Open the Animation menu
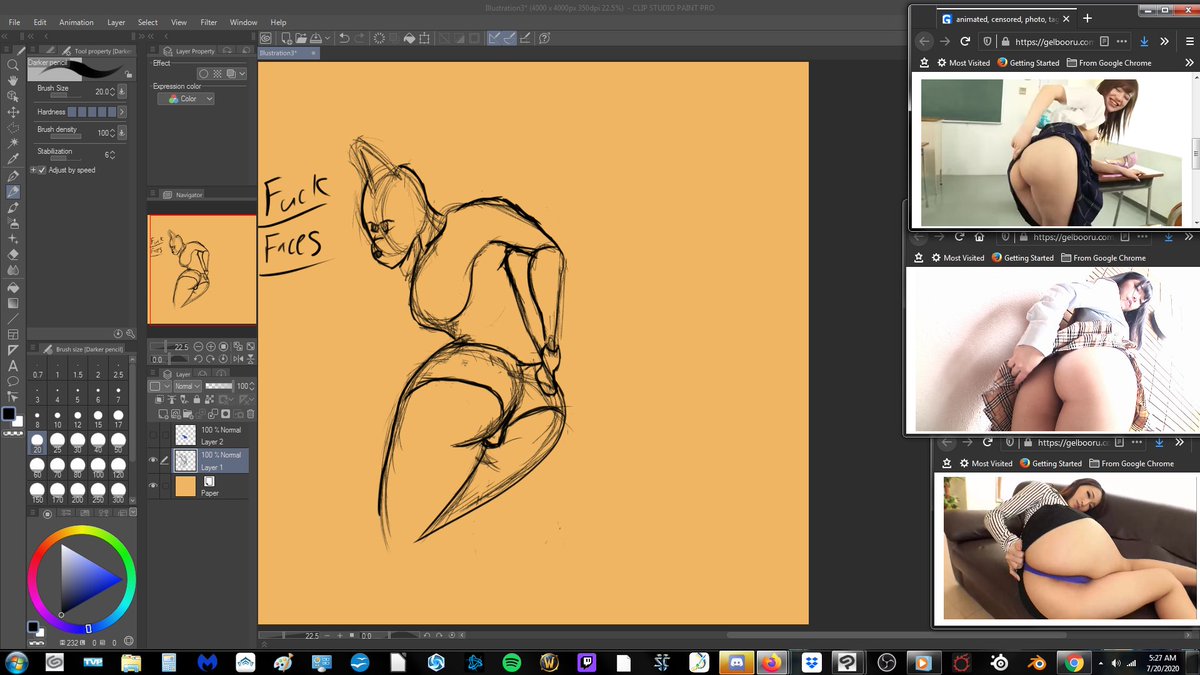This screenshot has width=1200, height=675. coord(76,22)
